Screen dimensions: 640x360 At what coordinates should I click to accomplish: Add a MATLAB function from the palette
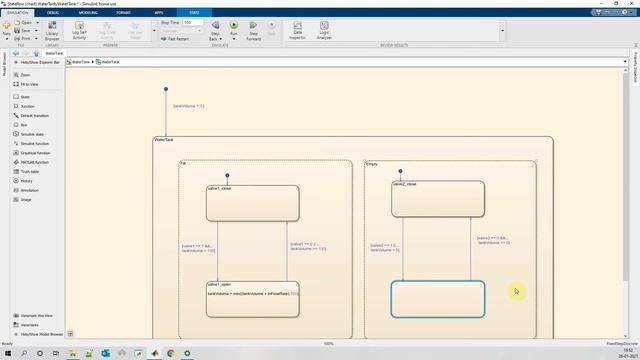click(31, 162)
